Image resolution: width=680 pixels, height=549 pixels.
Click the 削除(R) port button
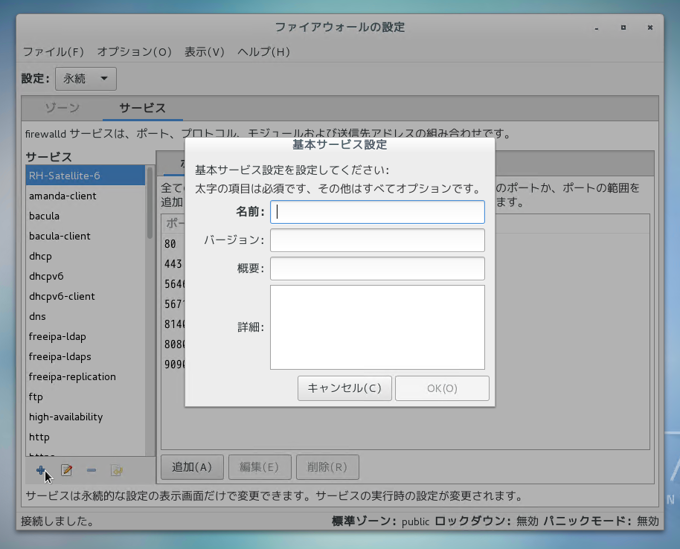(327, 467)
